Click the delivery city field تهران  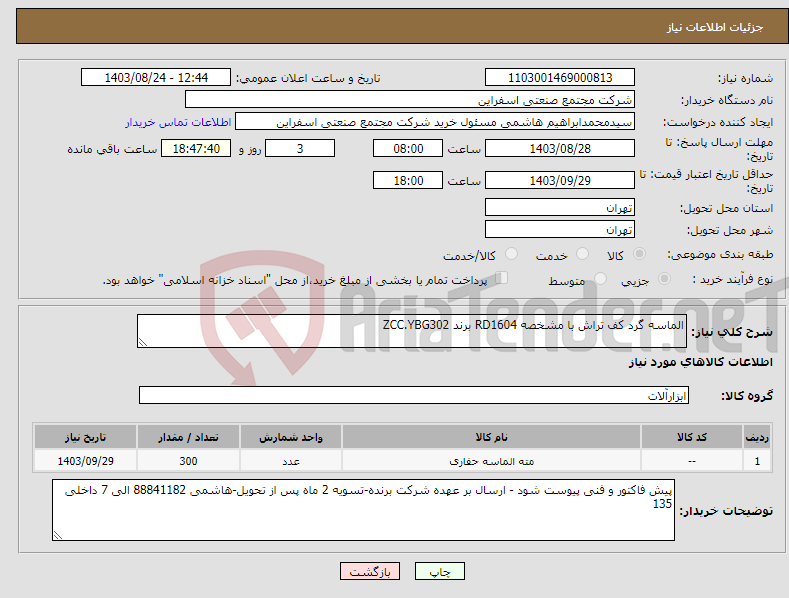[x=560, y=230]
